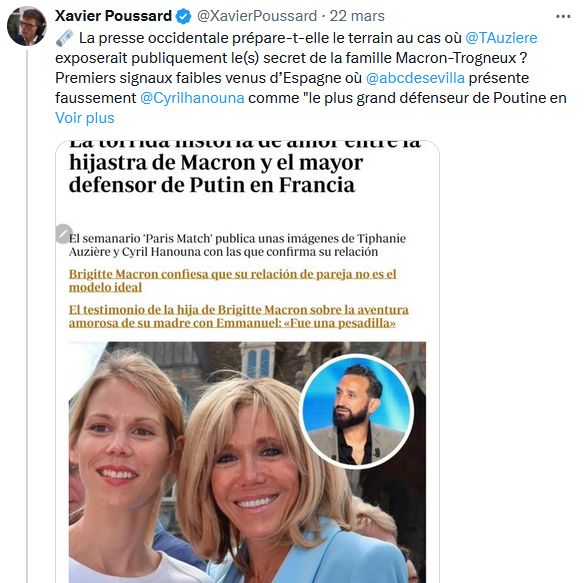Image resolution: width=584 pixels, height=583 pixels.
Task: Click the Xavier Poussard display name
Action: pos(113,16)
